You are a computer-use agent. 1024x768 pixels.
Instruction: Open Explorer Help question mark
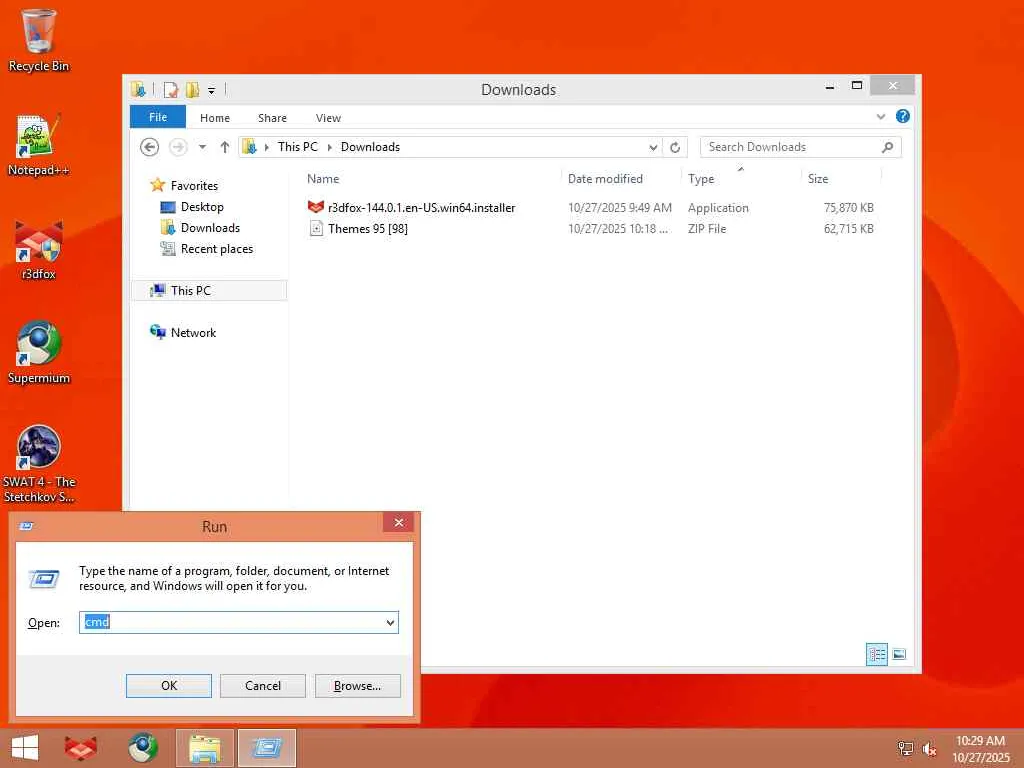pyautogui.click(x=903, y=116)
